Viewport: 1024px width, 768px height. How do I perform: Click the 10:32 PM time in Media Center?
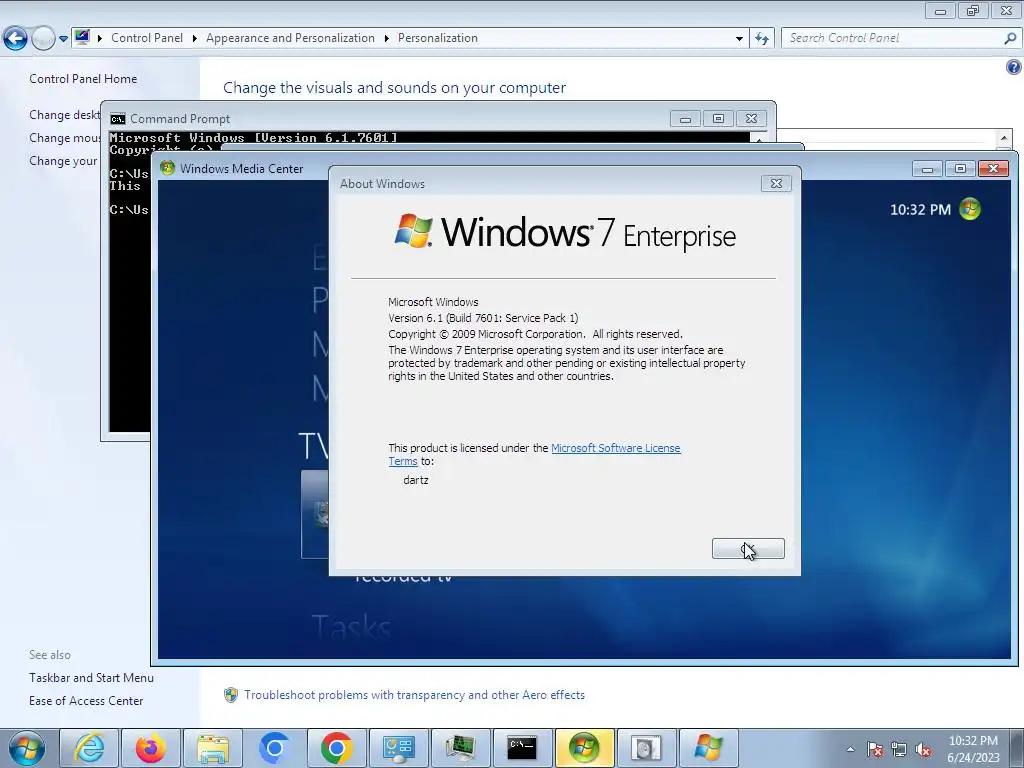pyautogui.click(x=920, y=210)
